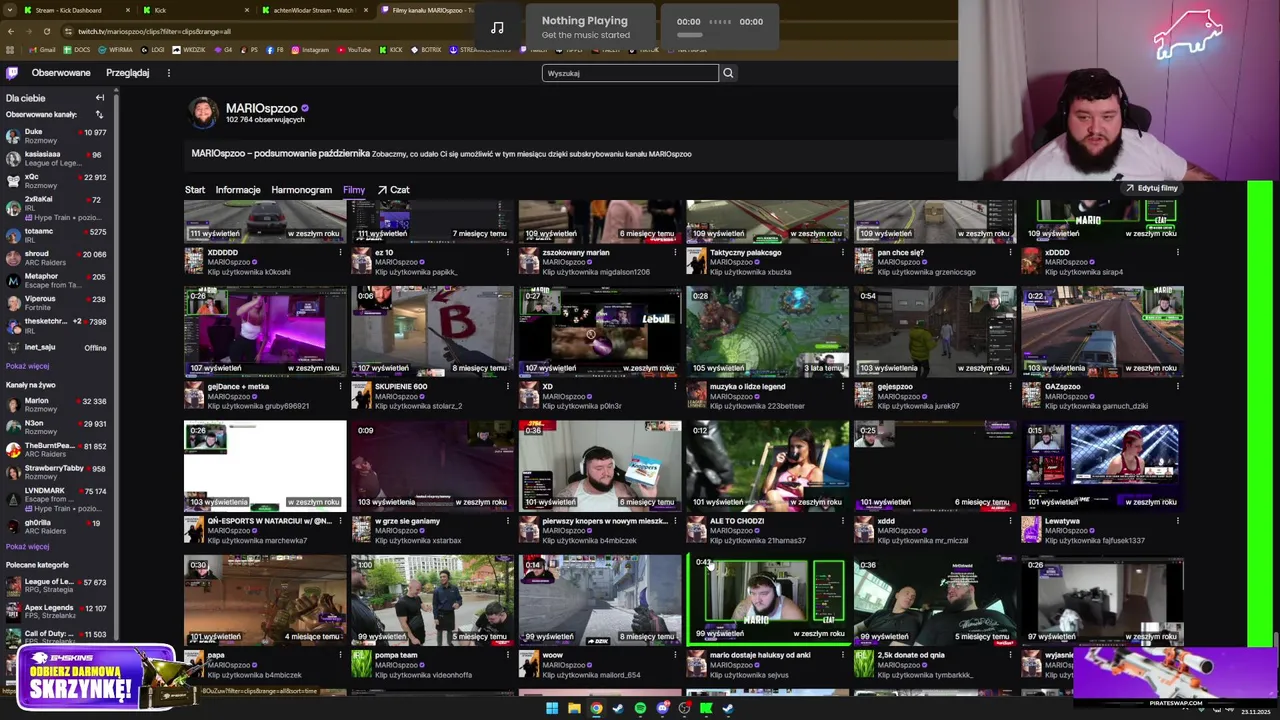The image size is (1280, 720).
Task: Open N3on in live channels
Action: (x=59, y=428)
